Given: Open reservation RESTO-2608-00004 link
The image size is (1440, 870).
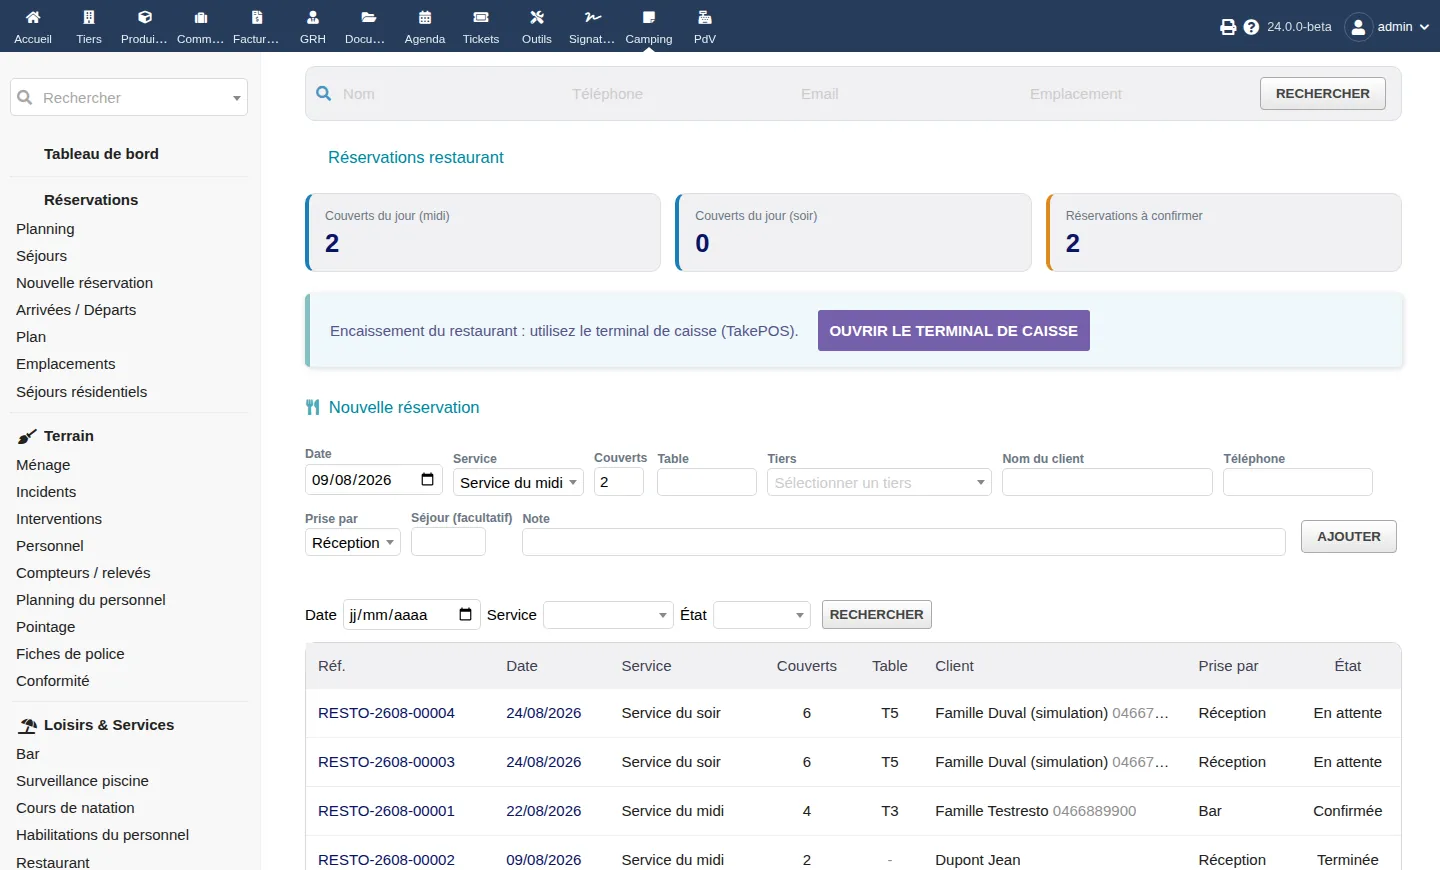Looking at the screenshot, I should click(386, 713).
